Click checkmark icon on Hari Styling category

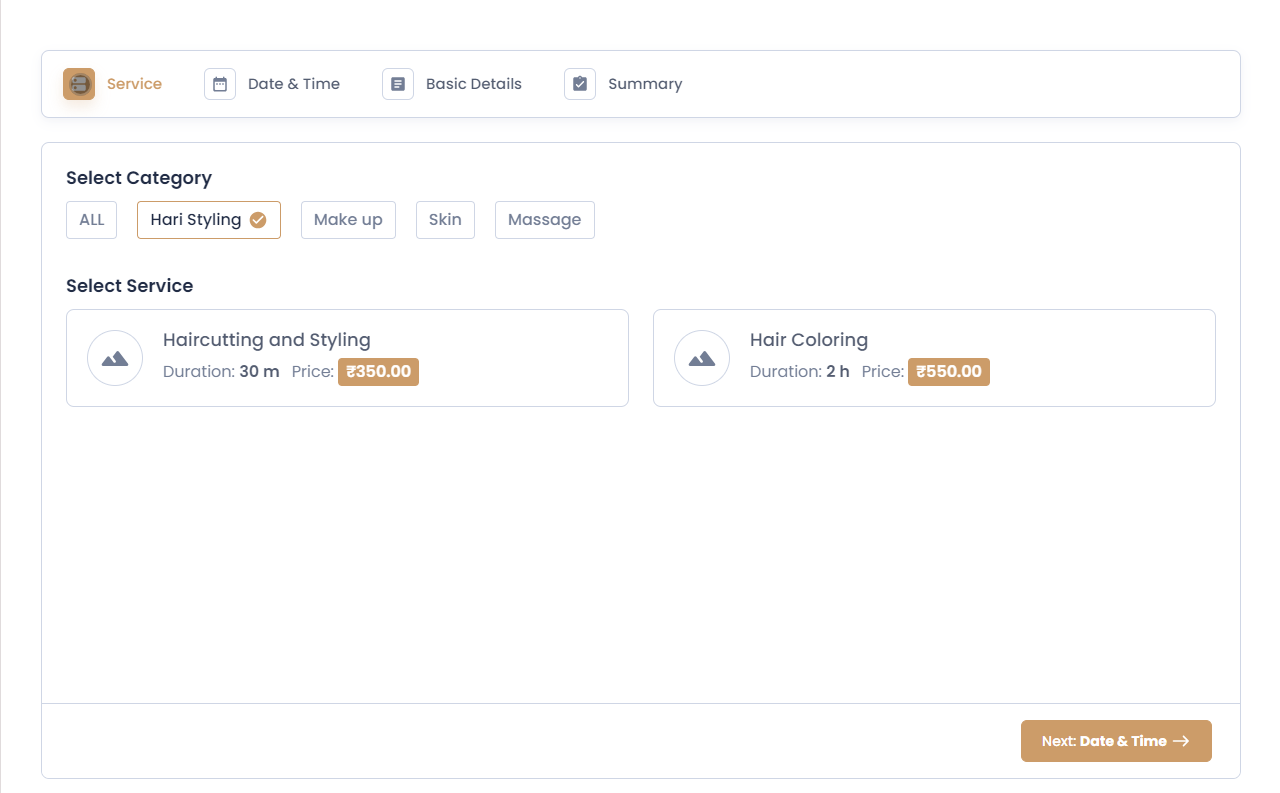point(258,220)
